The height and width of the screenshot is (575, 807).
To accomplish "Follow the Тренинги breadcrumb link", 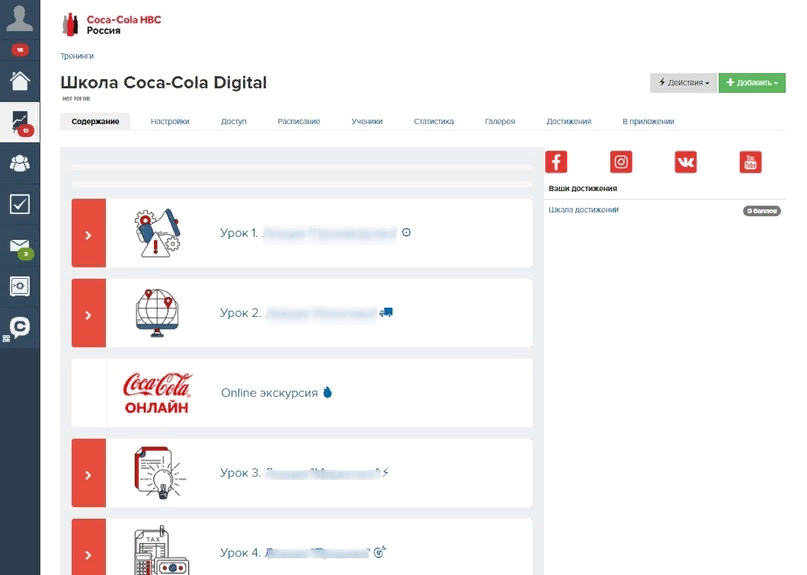I will pos(77,56).
